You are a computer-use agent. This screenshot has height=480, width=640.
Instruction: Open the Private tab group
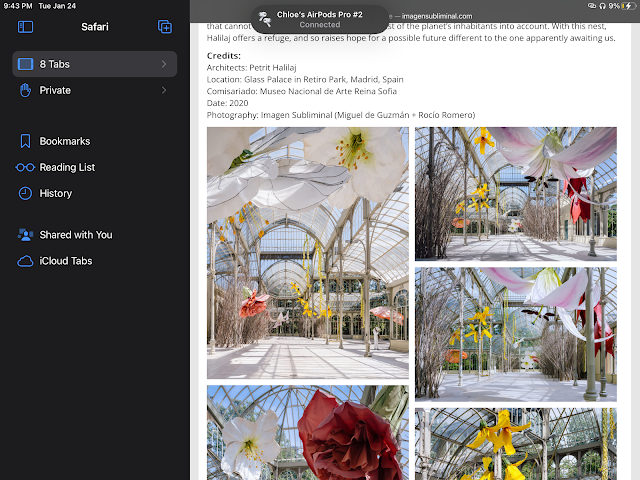95,90
